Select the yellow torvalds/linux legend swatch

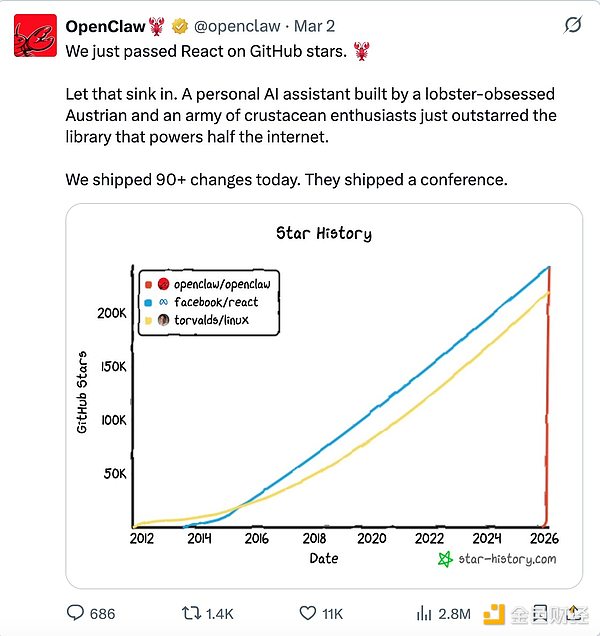[x=147, y=320]
